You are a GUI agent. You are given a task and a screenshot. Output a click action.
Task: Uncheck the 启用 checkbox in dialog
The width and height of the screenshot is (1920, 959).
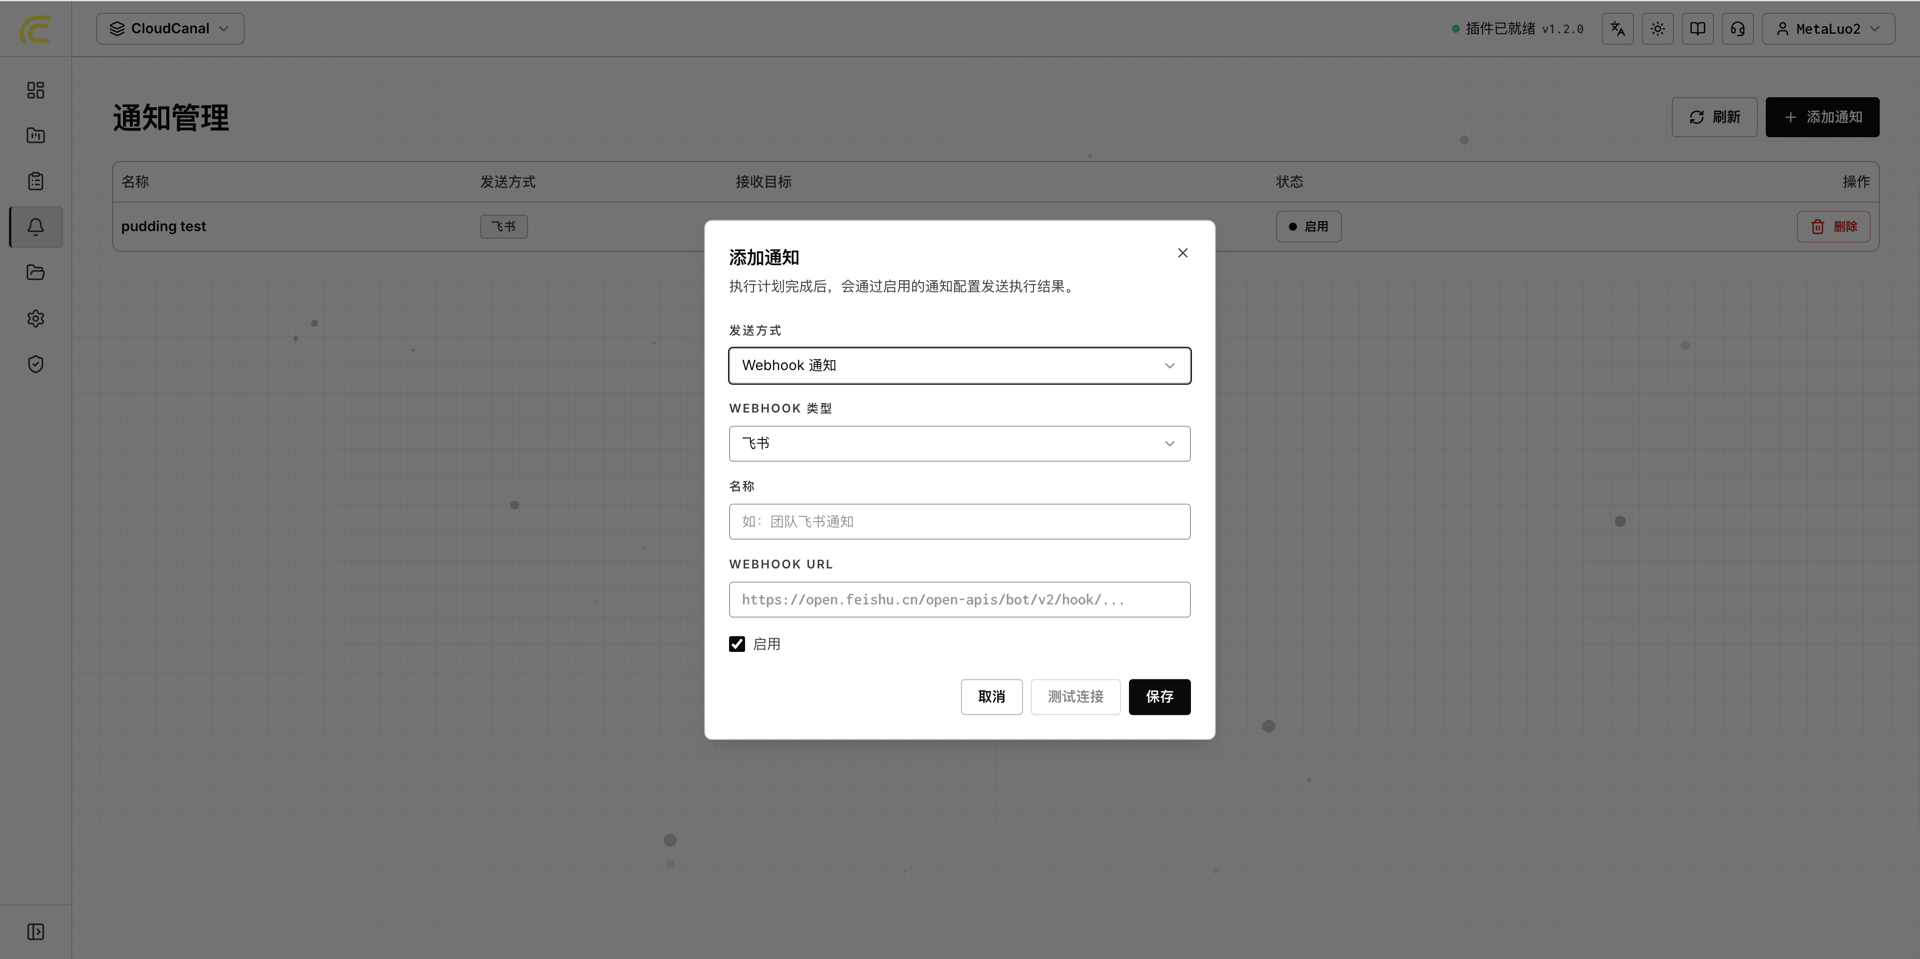(737, 644)
